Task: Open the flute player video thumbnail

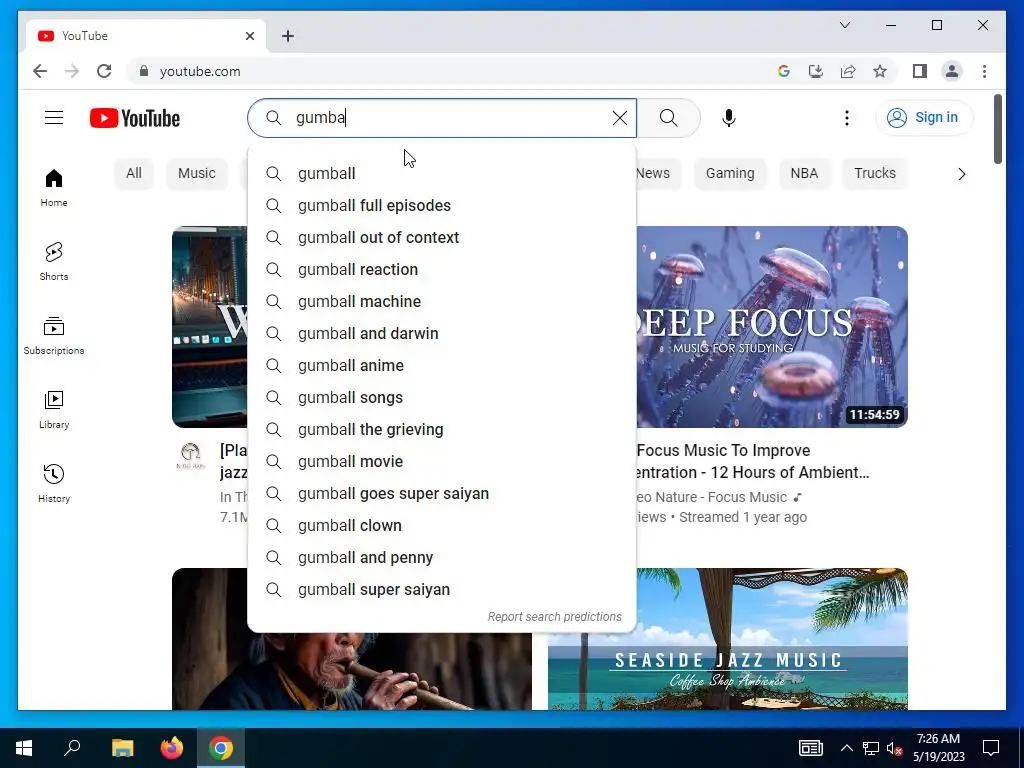Action: (x=351, y=671)
